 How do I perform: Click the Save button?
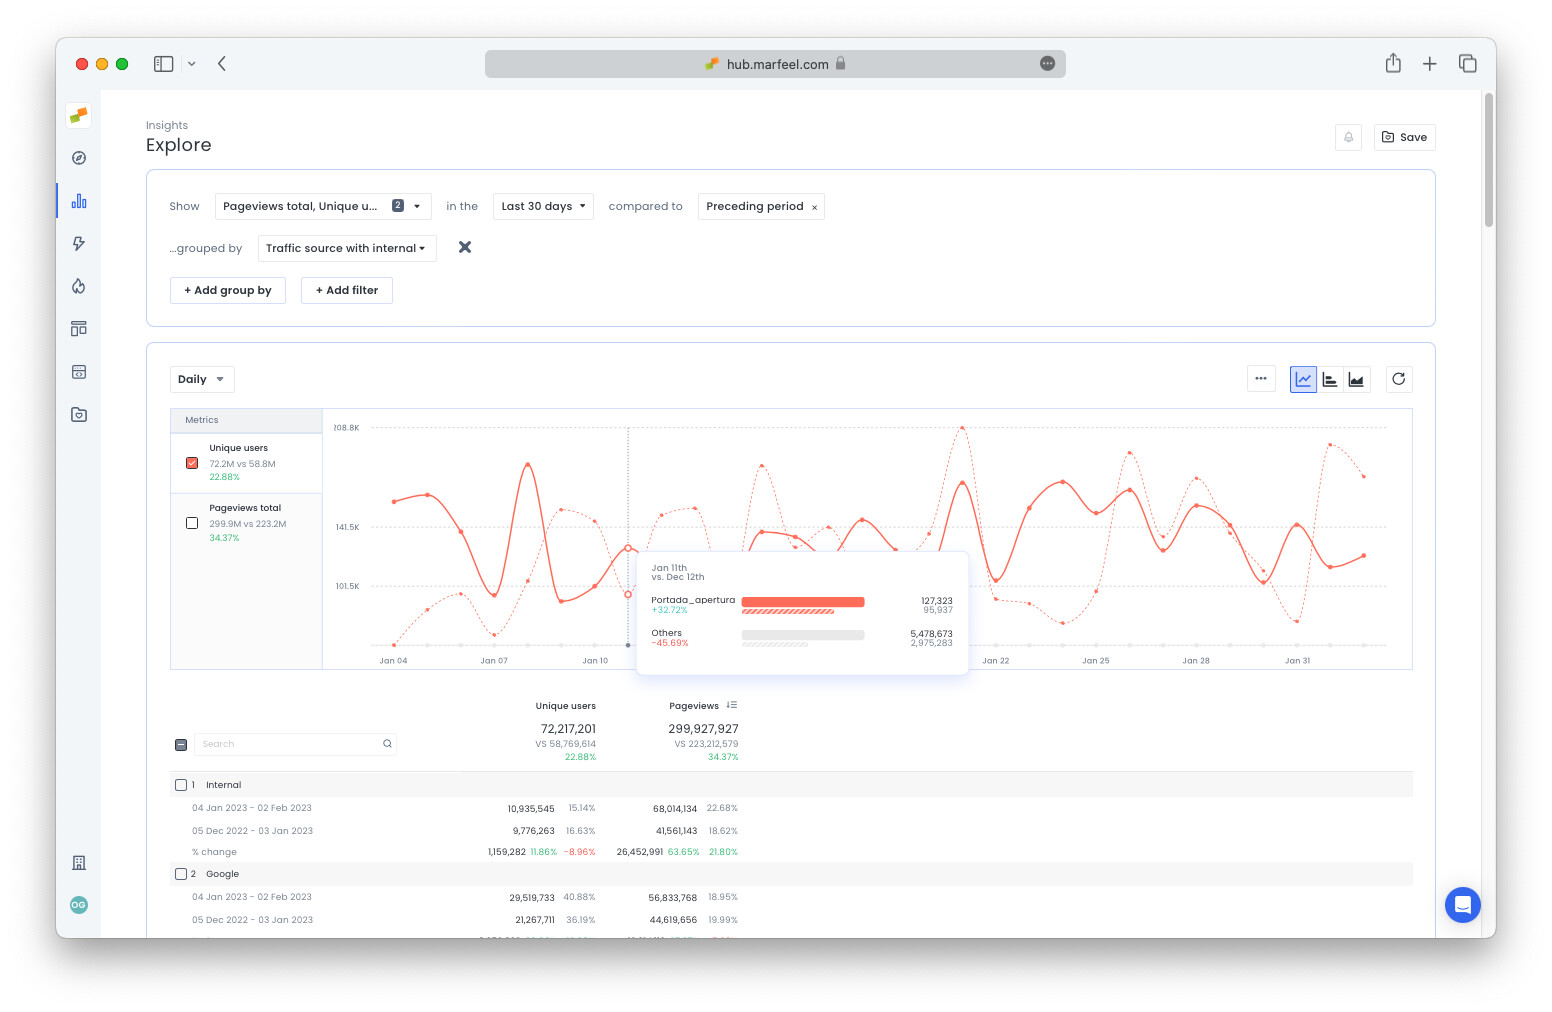coord(1404,137)
